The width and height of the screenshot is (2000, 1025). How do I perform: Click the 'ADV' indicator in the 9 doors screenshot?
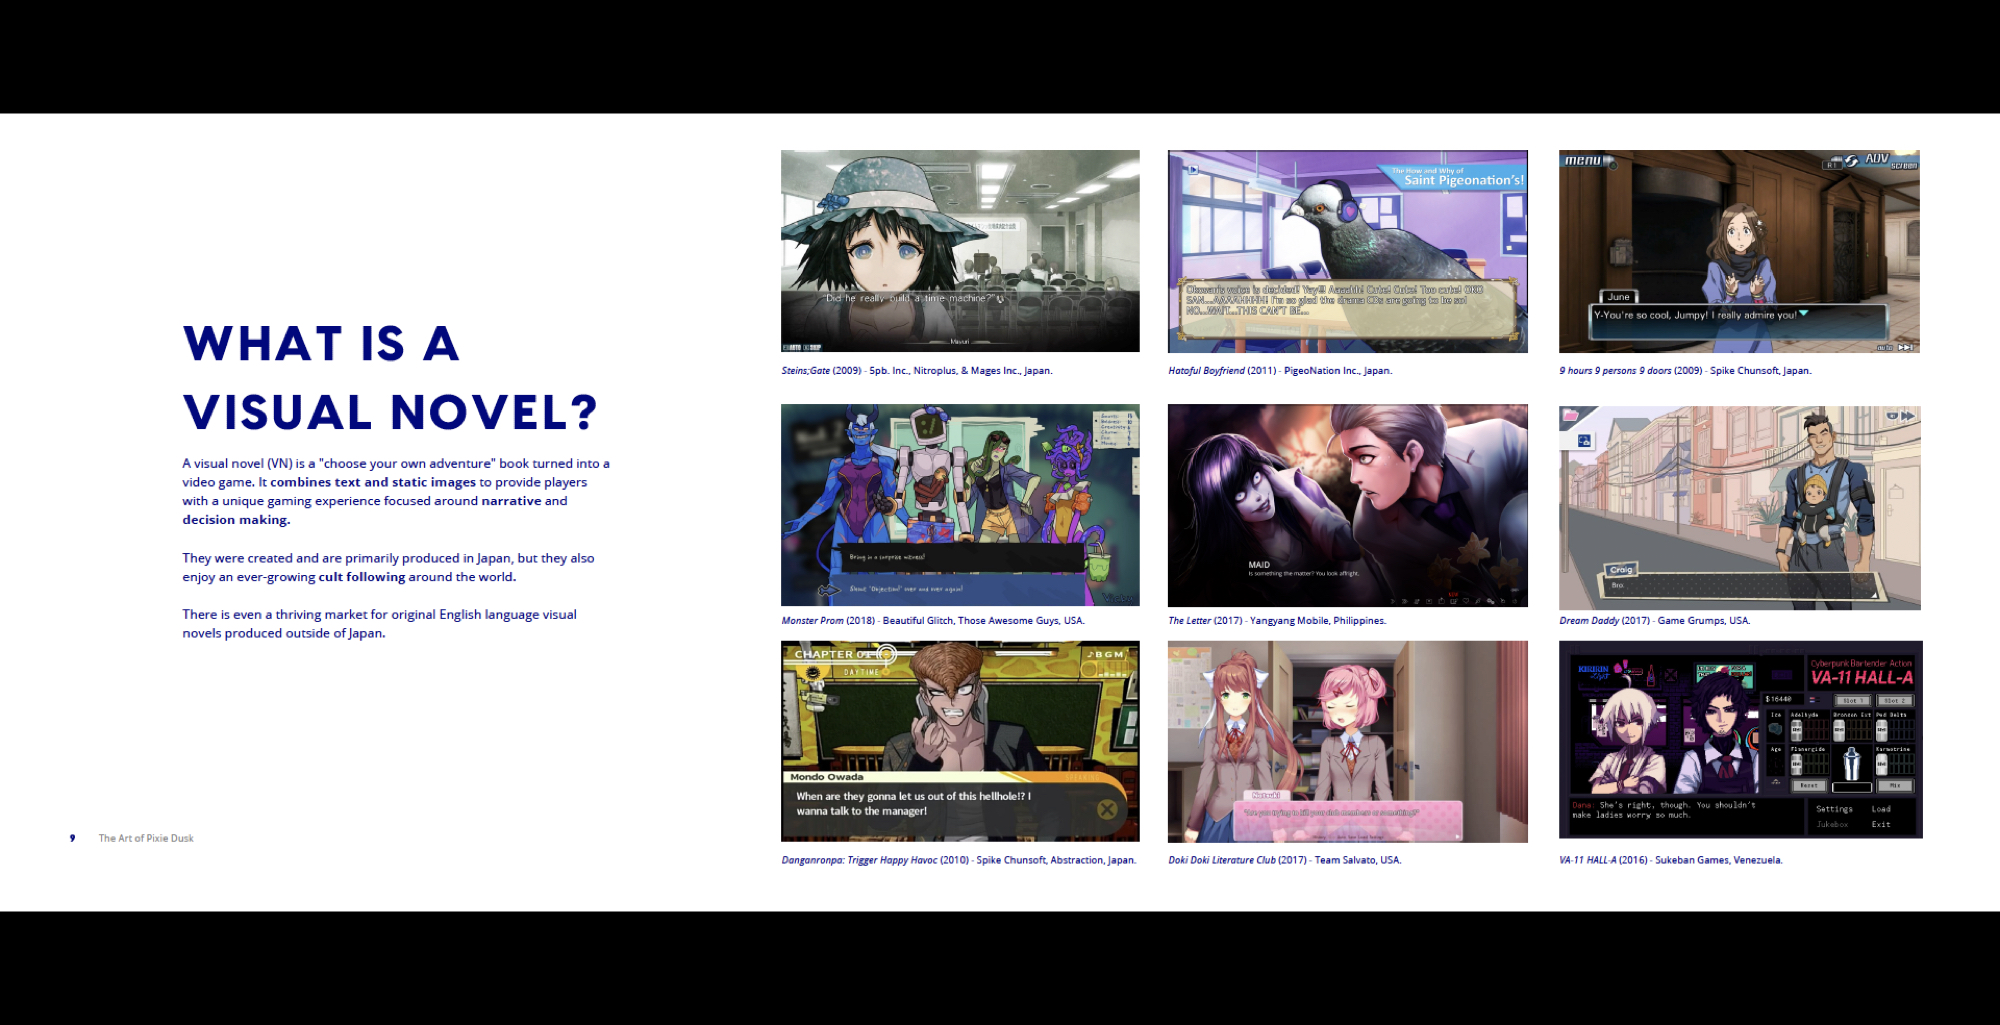(x=1877, y=159)
